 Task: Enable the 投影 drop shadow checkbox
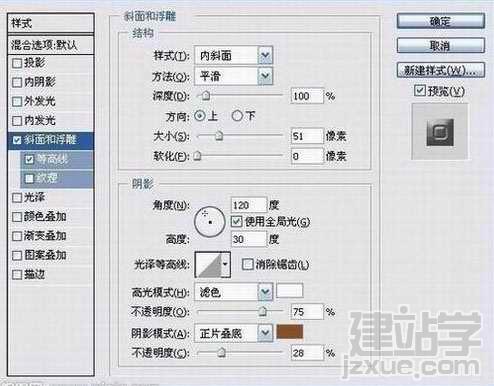[17, 63]
